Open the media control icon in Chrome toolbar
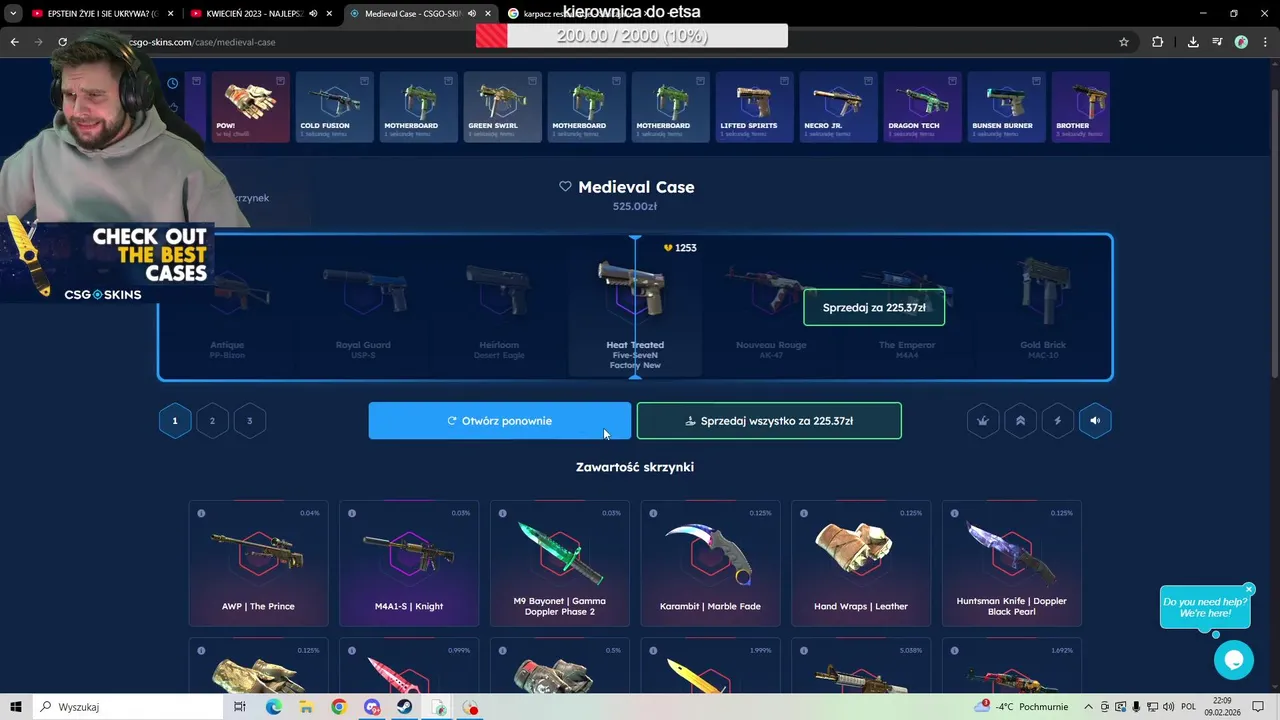 (x=1217, y=42)
